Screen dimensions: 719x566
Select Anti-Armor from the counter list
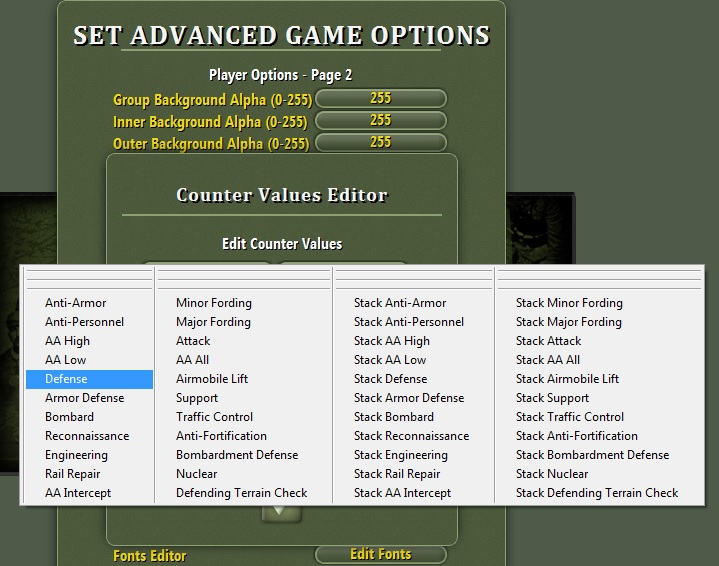coord(89,303)
